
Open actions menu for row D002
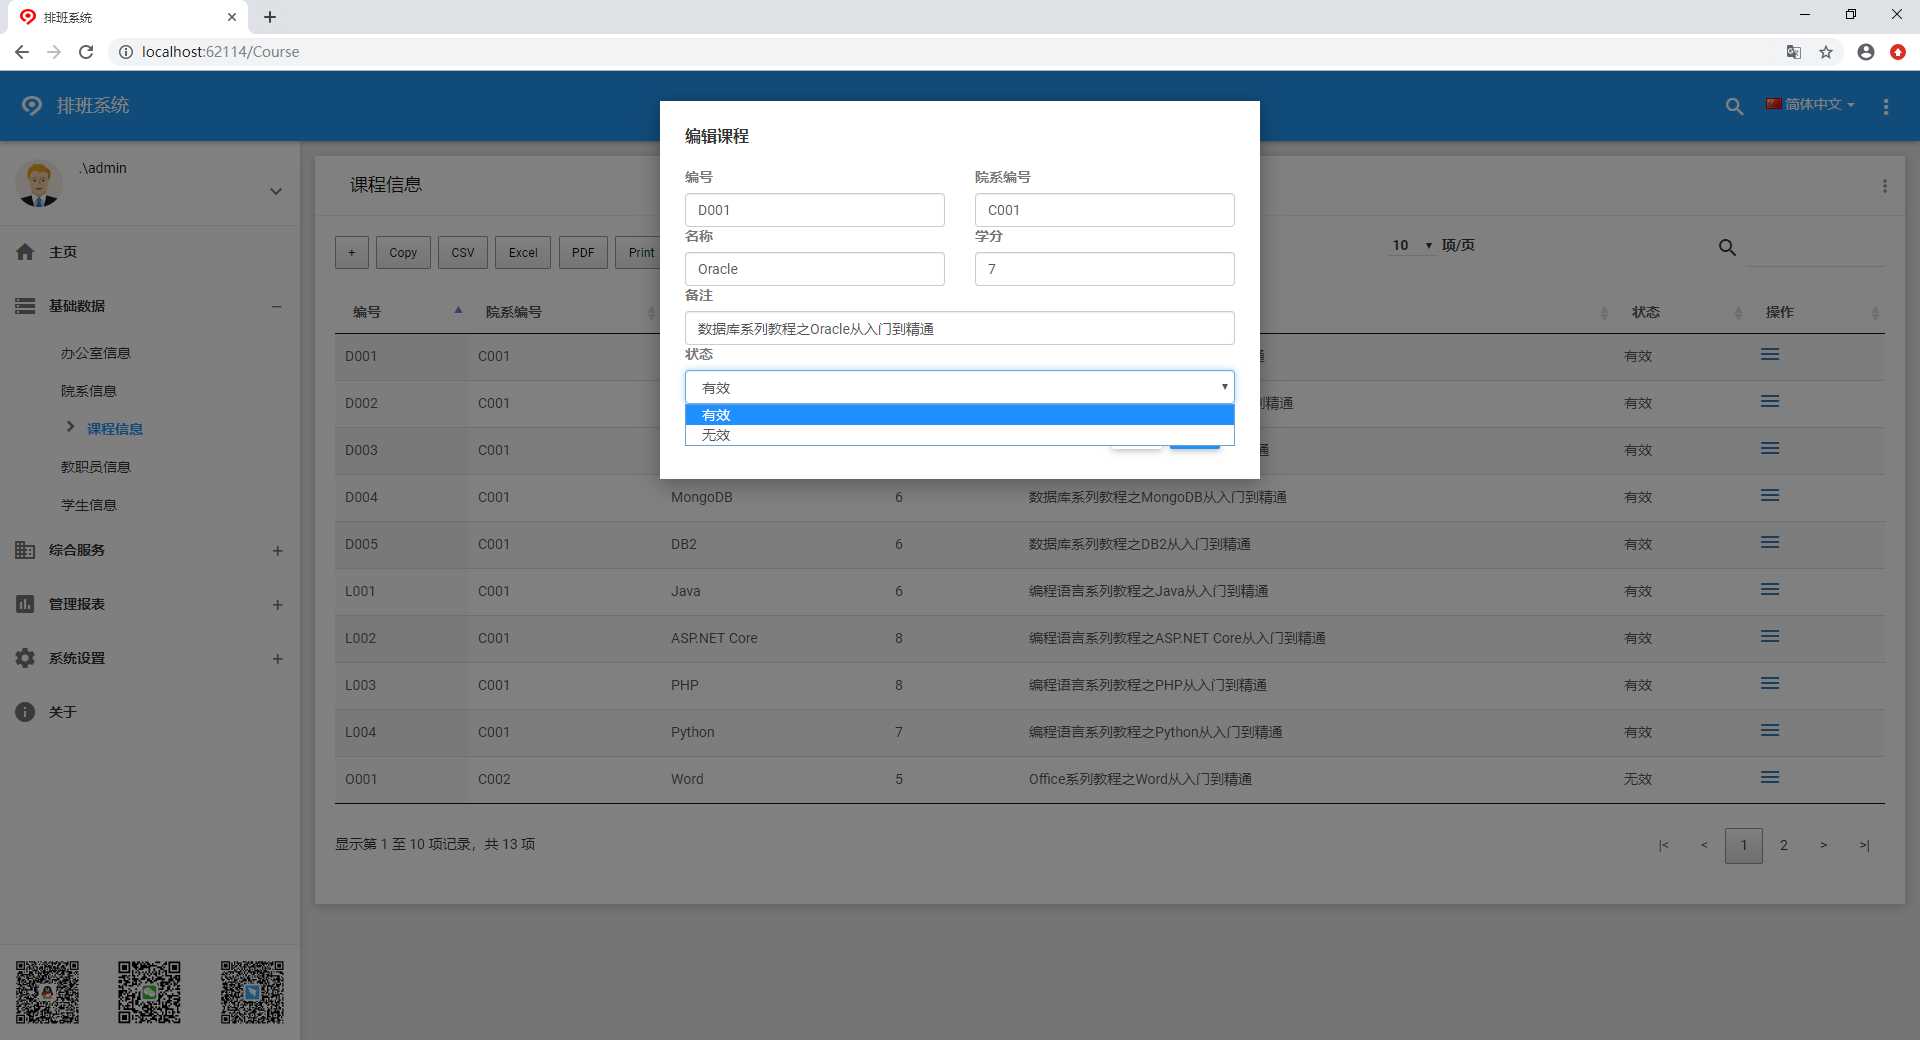pyautogui.click(x=1770, y=402)
